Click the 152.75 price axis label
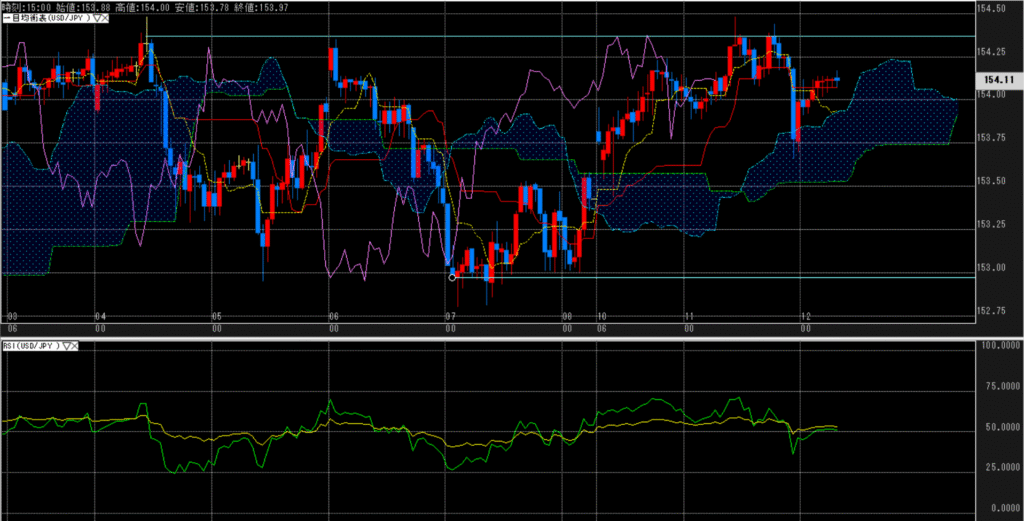The width and height of the screenshot is (1024, 521). (994, 311)
